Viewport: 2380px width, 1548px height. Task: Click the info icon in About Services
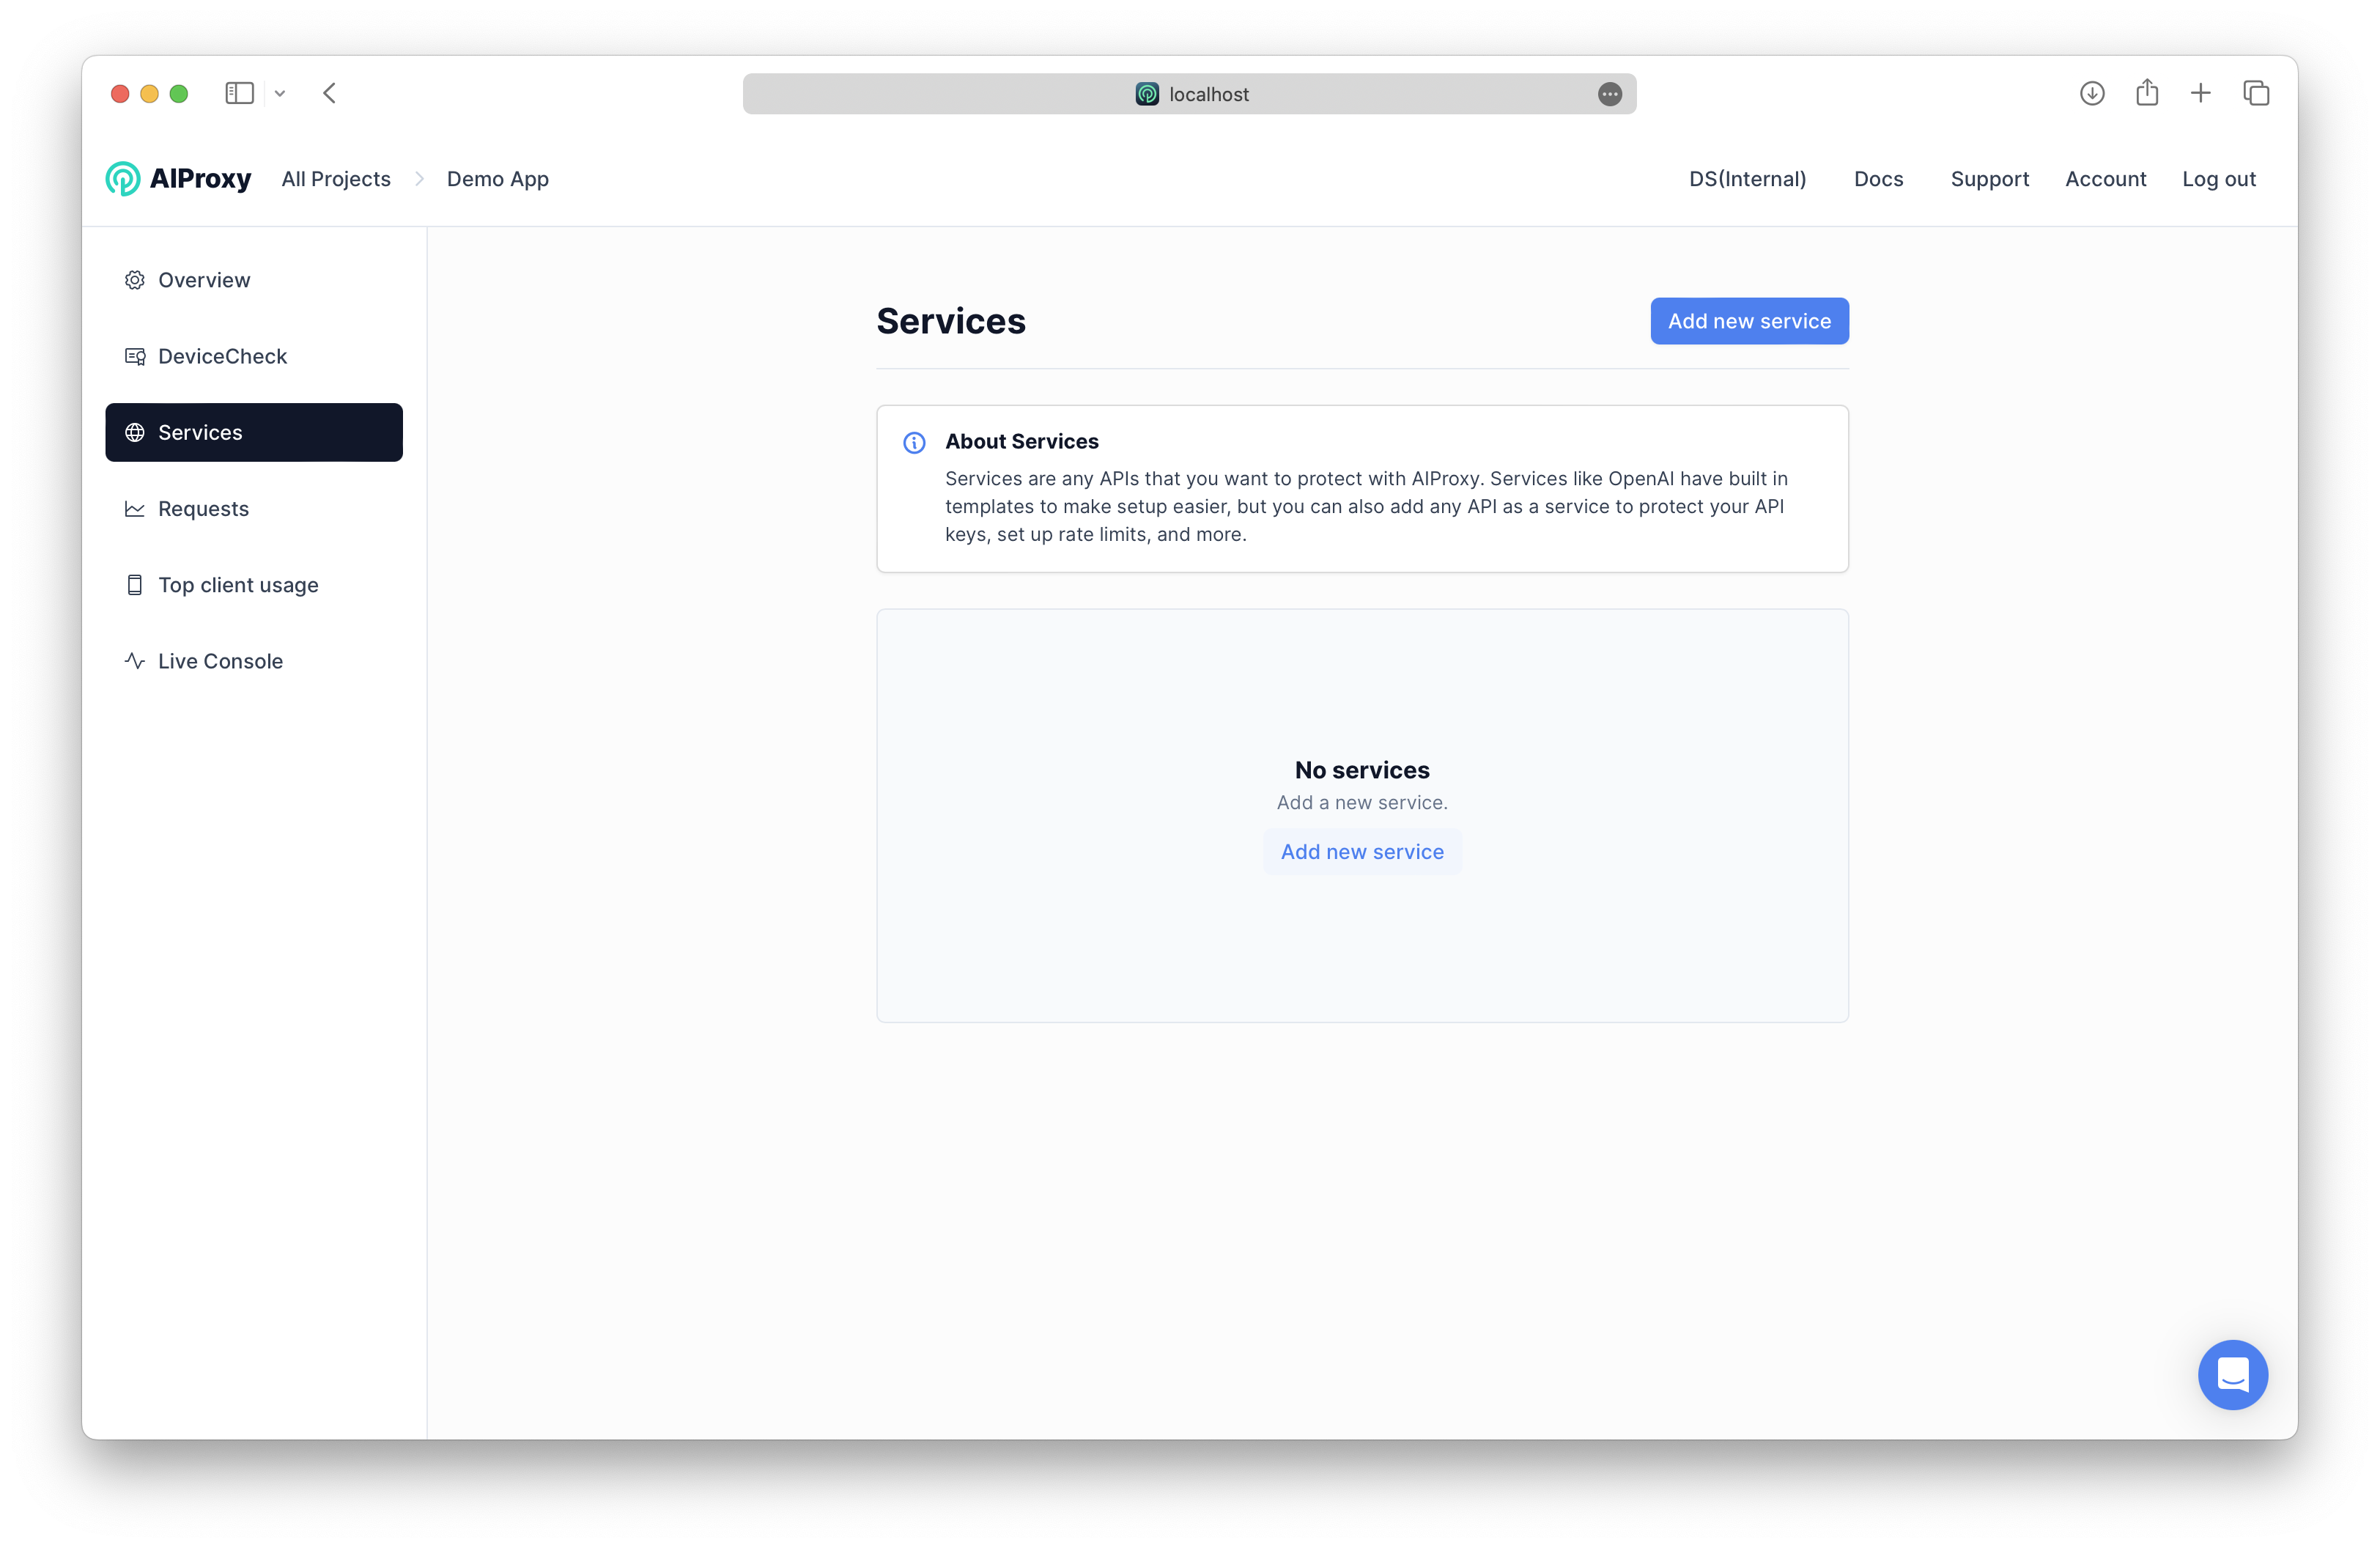click(914, 441)
